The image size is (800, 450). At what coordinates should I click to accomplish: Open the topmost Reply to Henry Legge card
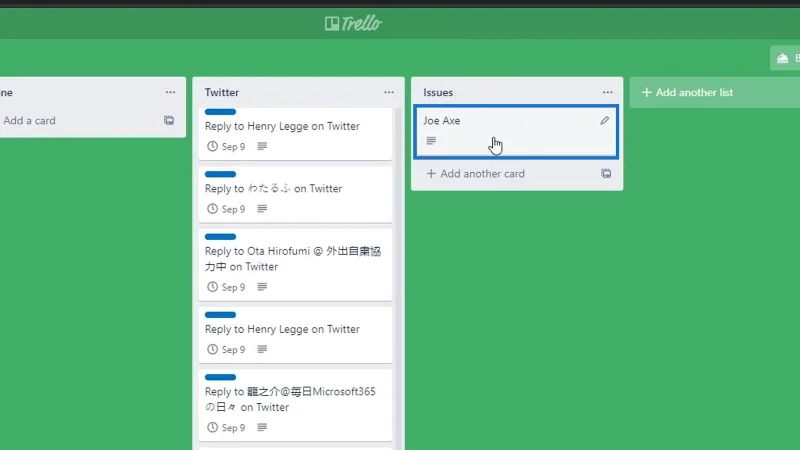[295, 133]
